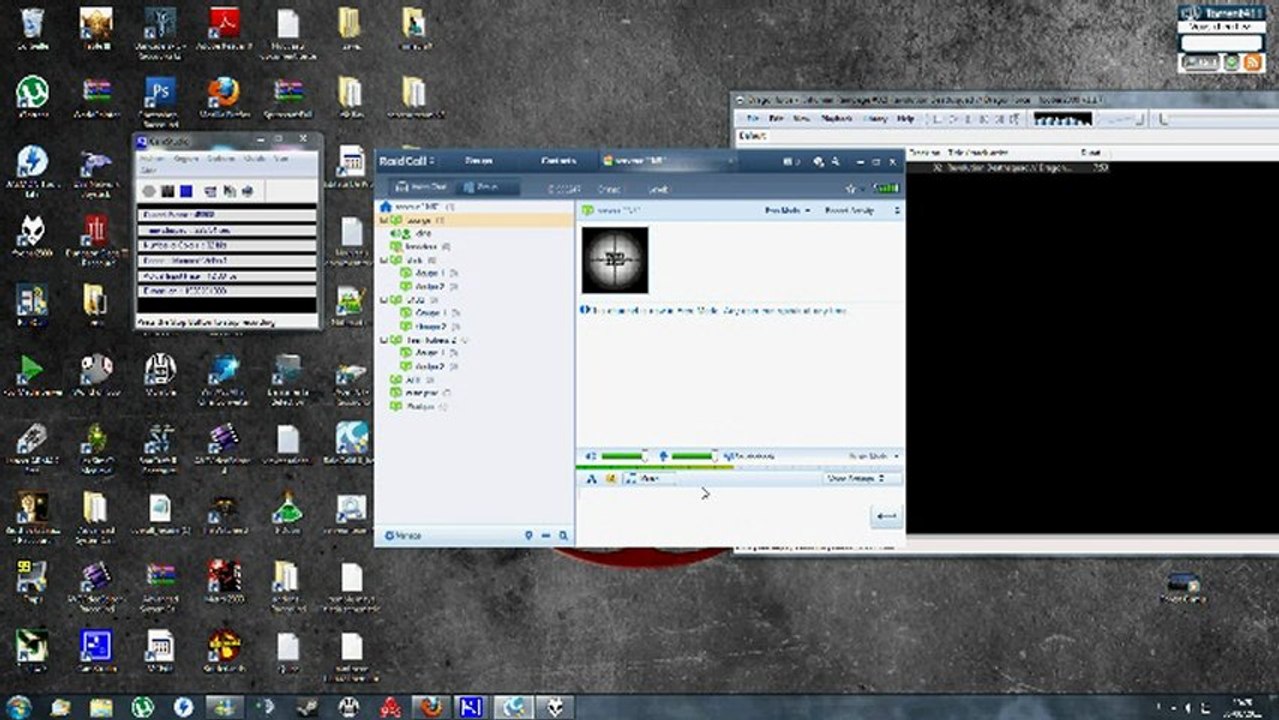Click the blue stop square in the recorder
Viewport: 1279px width, 720px height.
(x=186, y=191)
